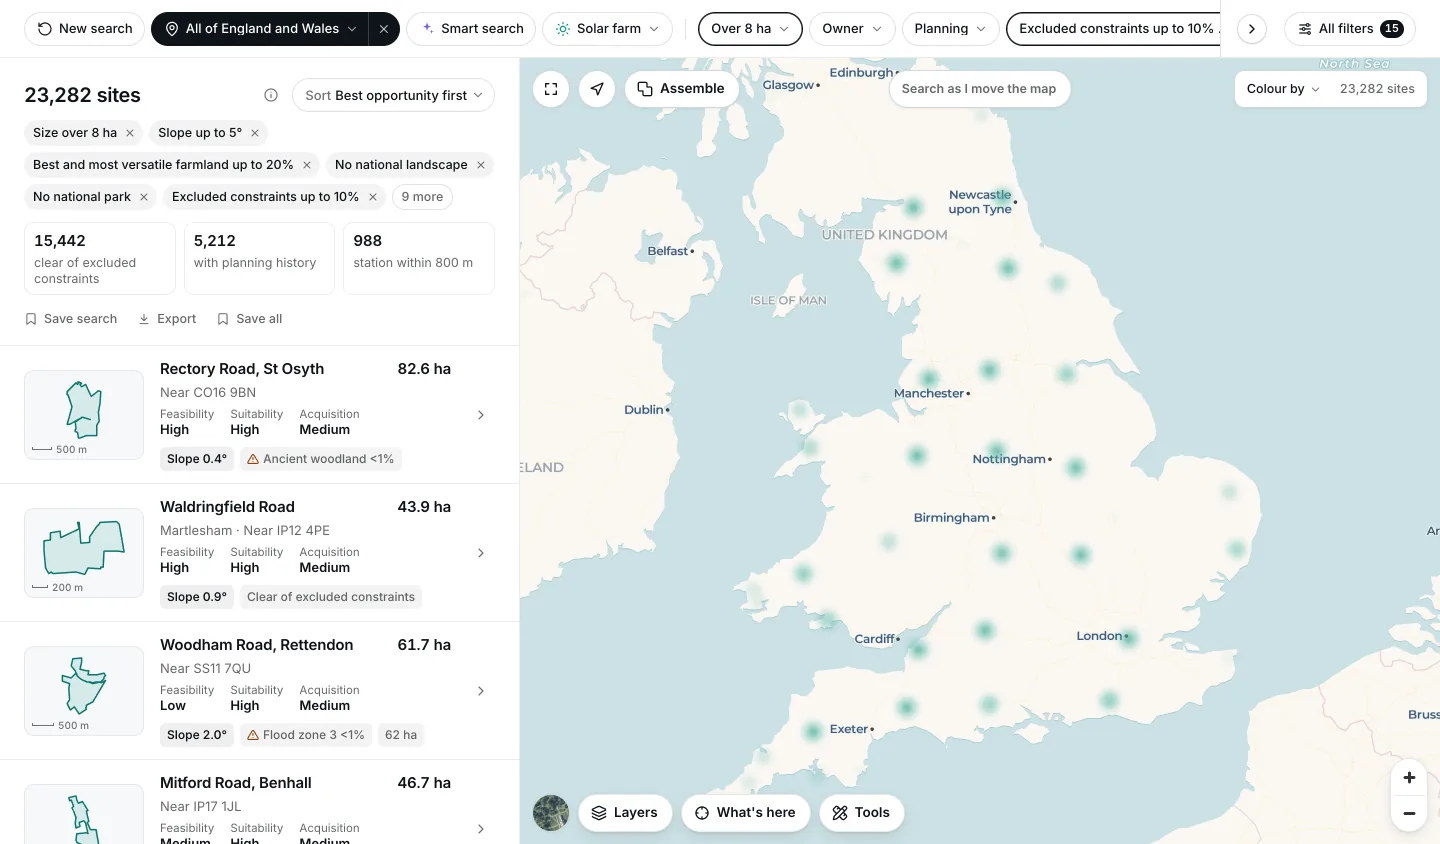This screenshot has height=844, width=1440.
Task: Open Rectory Road, St Osyth details chevron
Action: [481, 415]
